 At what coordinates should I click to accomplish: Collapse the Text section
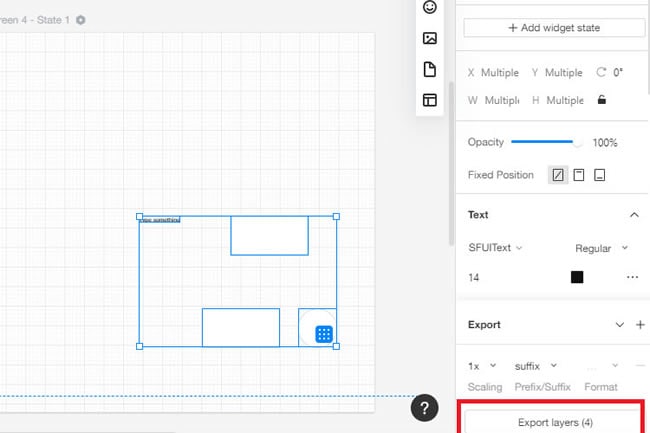(x=634, y=215)
